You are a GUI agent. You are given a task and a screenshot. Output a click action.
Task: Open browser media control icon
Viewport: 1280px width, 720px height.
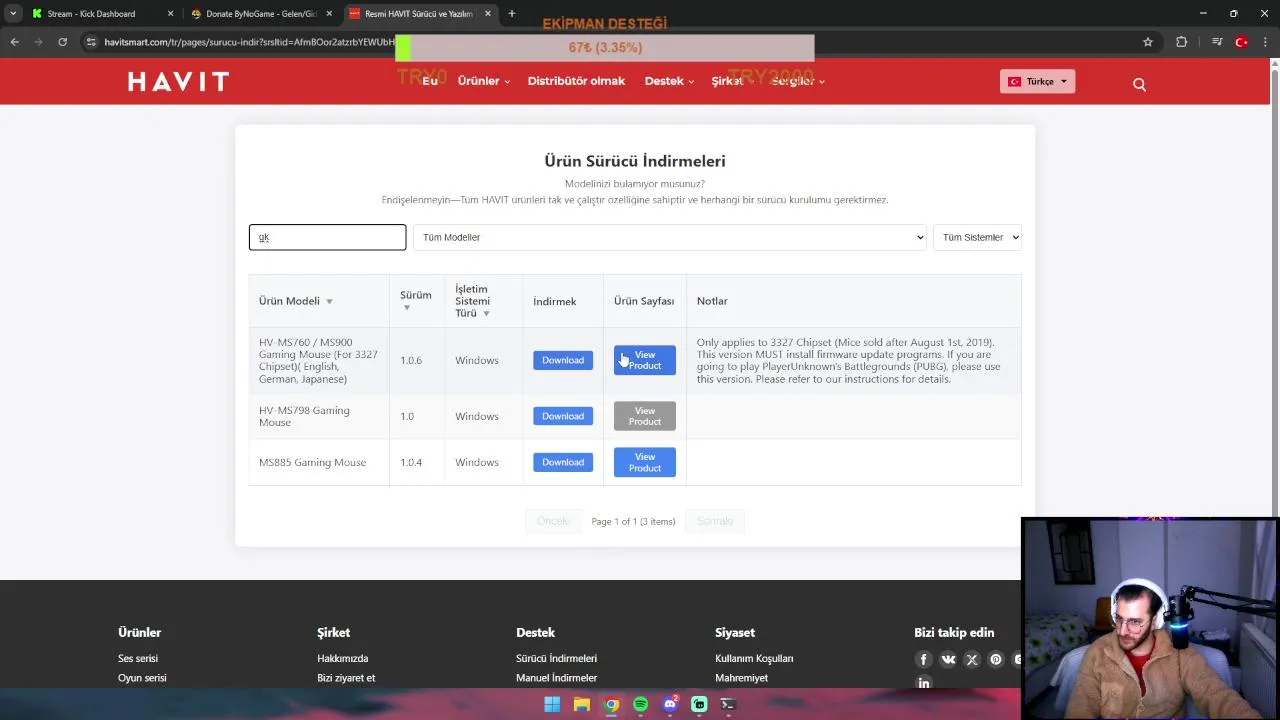pos(1217,42)
